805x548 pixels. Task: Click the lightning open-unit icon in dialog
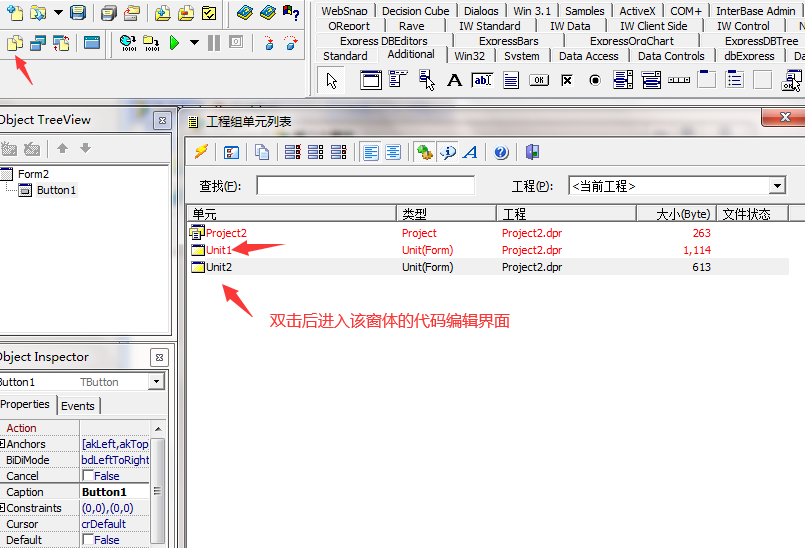point(201,152)
